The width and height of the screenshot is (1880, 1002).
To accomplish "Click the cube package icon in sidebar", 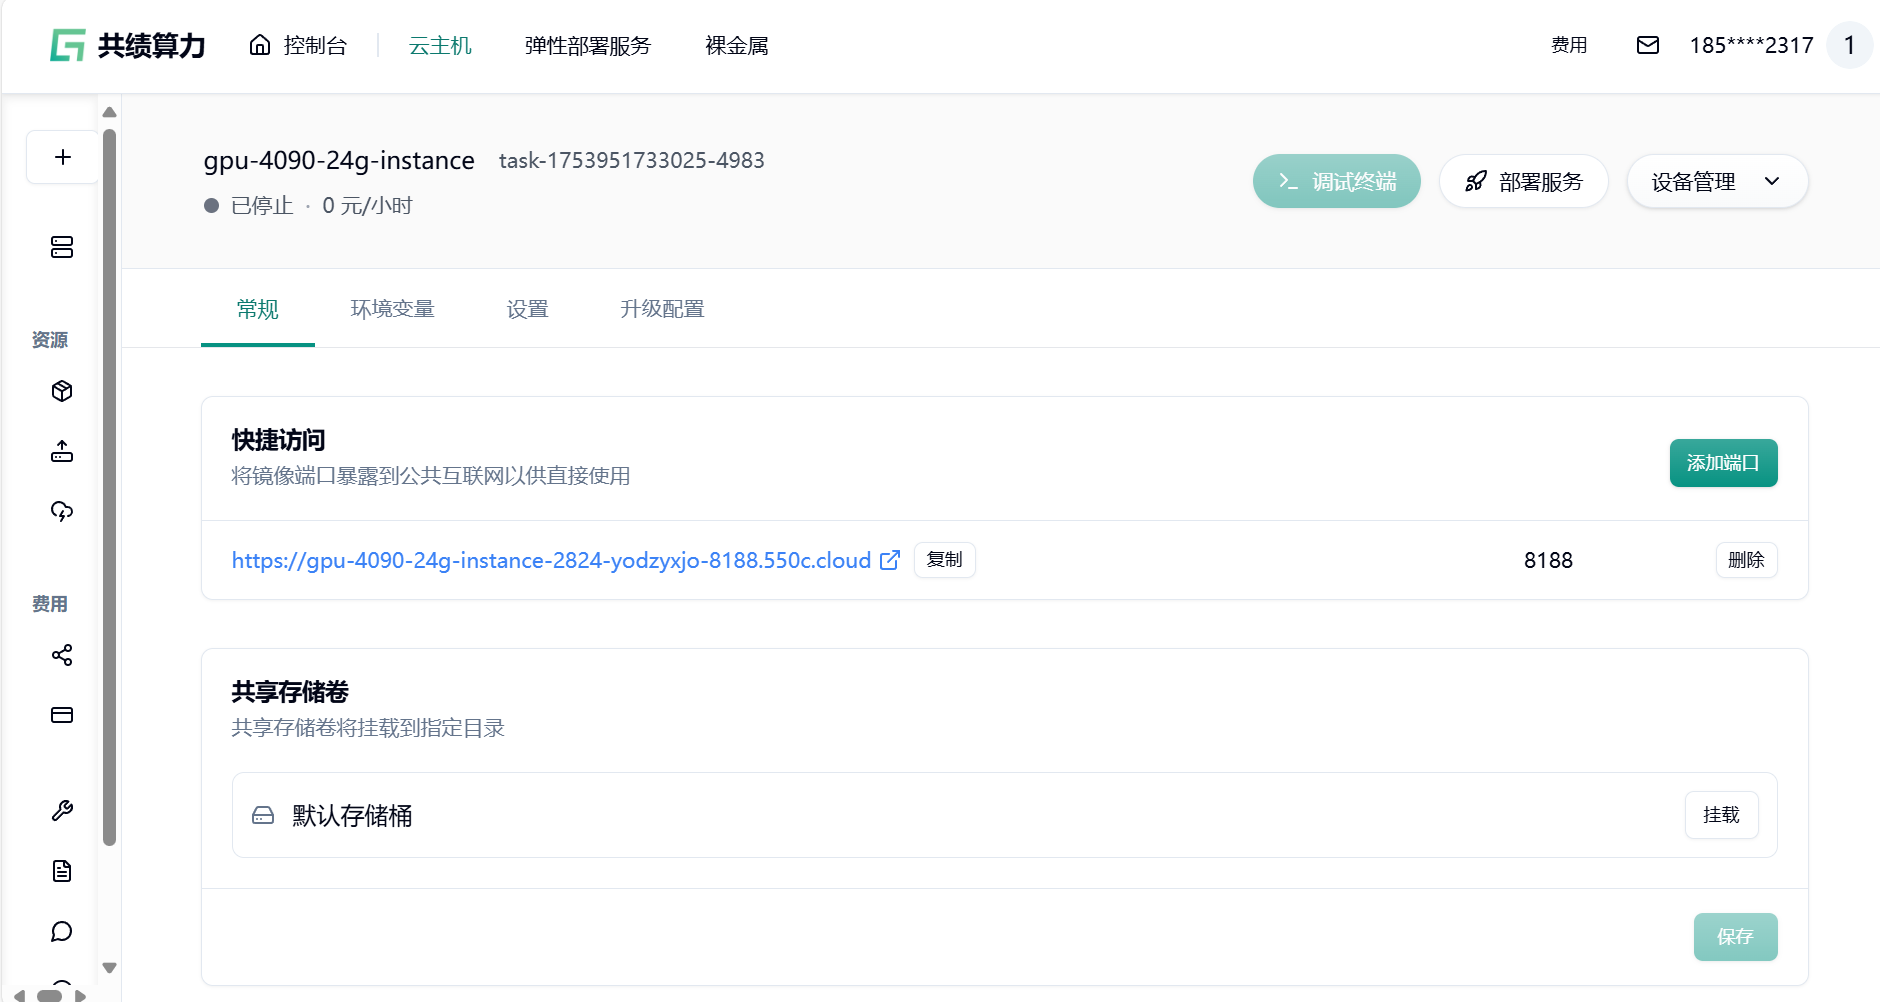I will point(62,391).
